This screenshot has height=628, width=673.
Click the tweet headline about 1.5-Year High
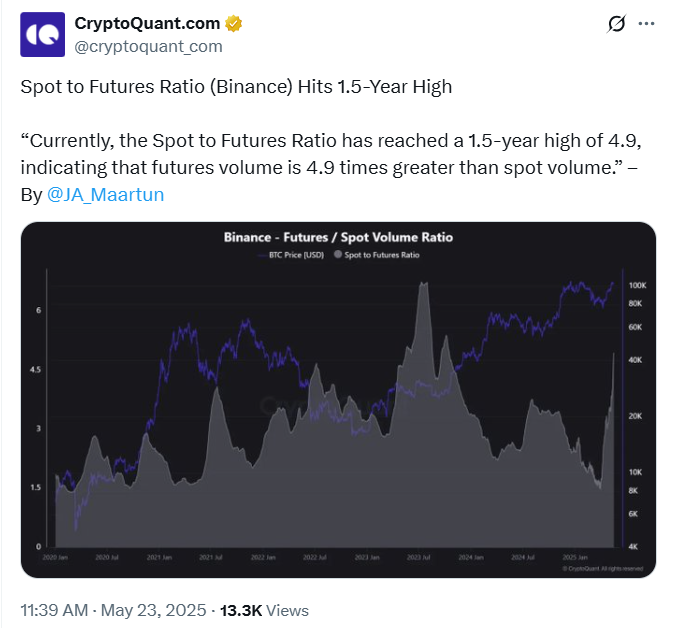point(236,87)
